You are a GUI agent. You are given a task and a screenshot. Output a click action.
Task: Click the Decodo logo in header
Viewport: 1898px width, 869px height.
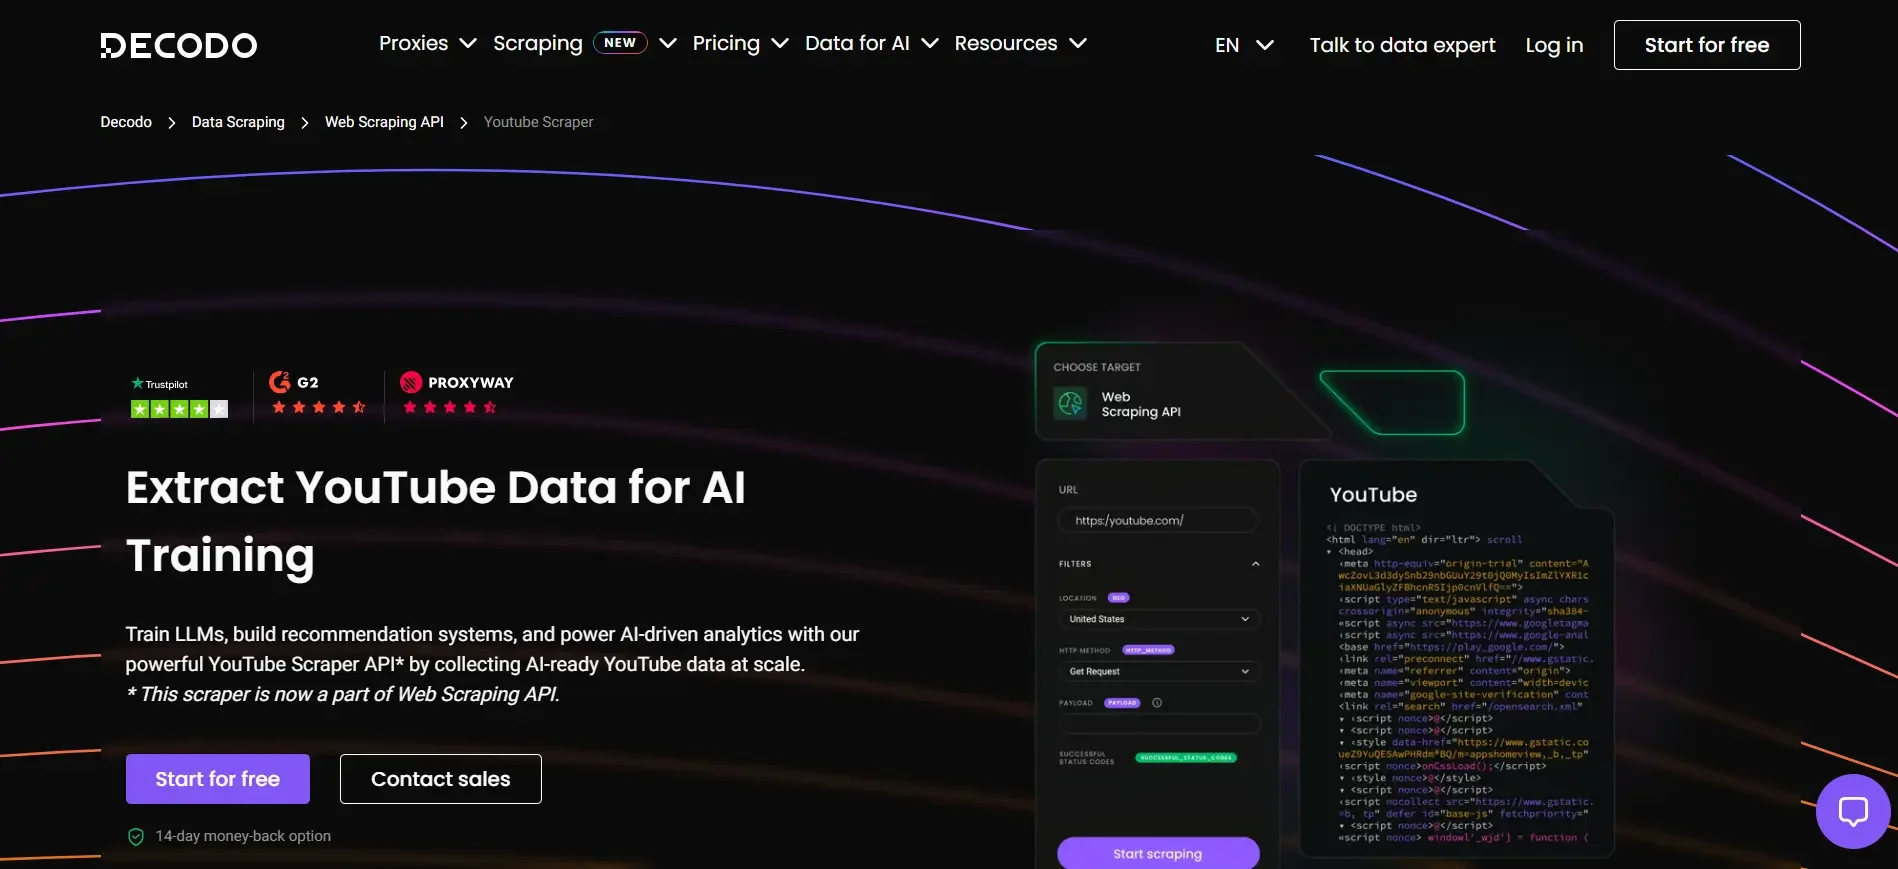[x=179, y=45]
